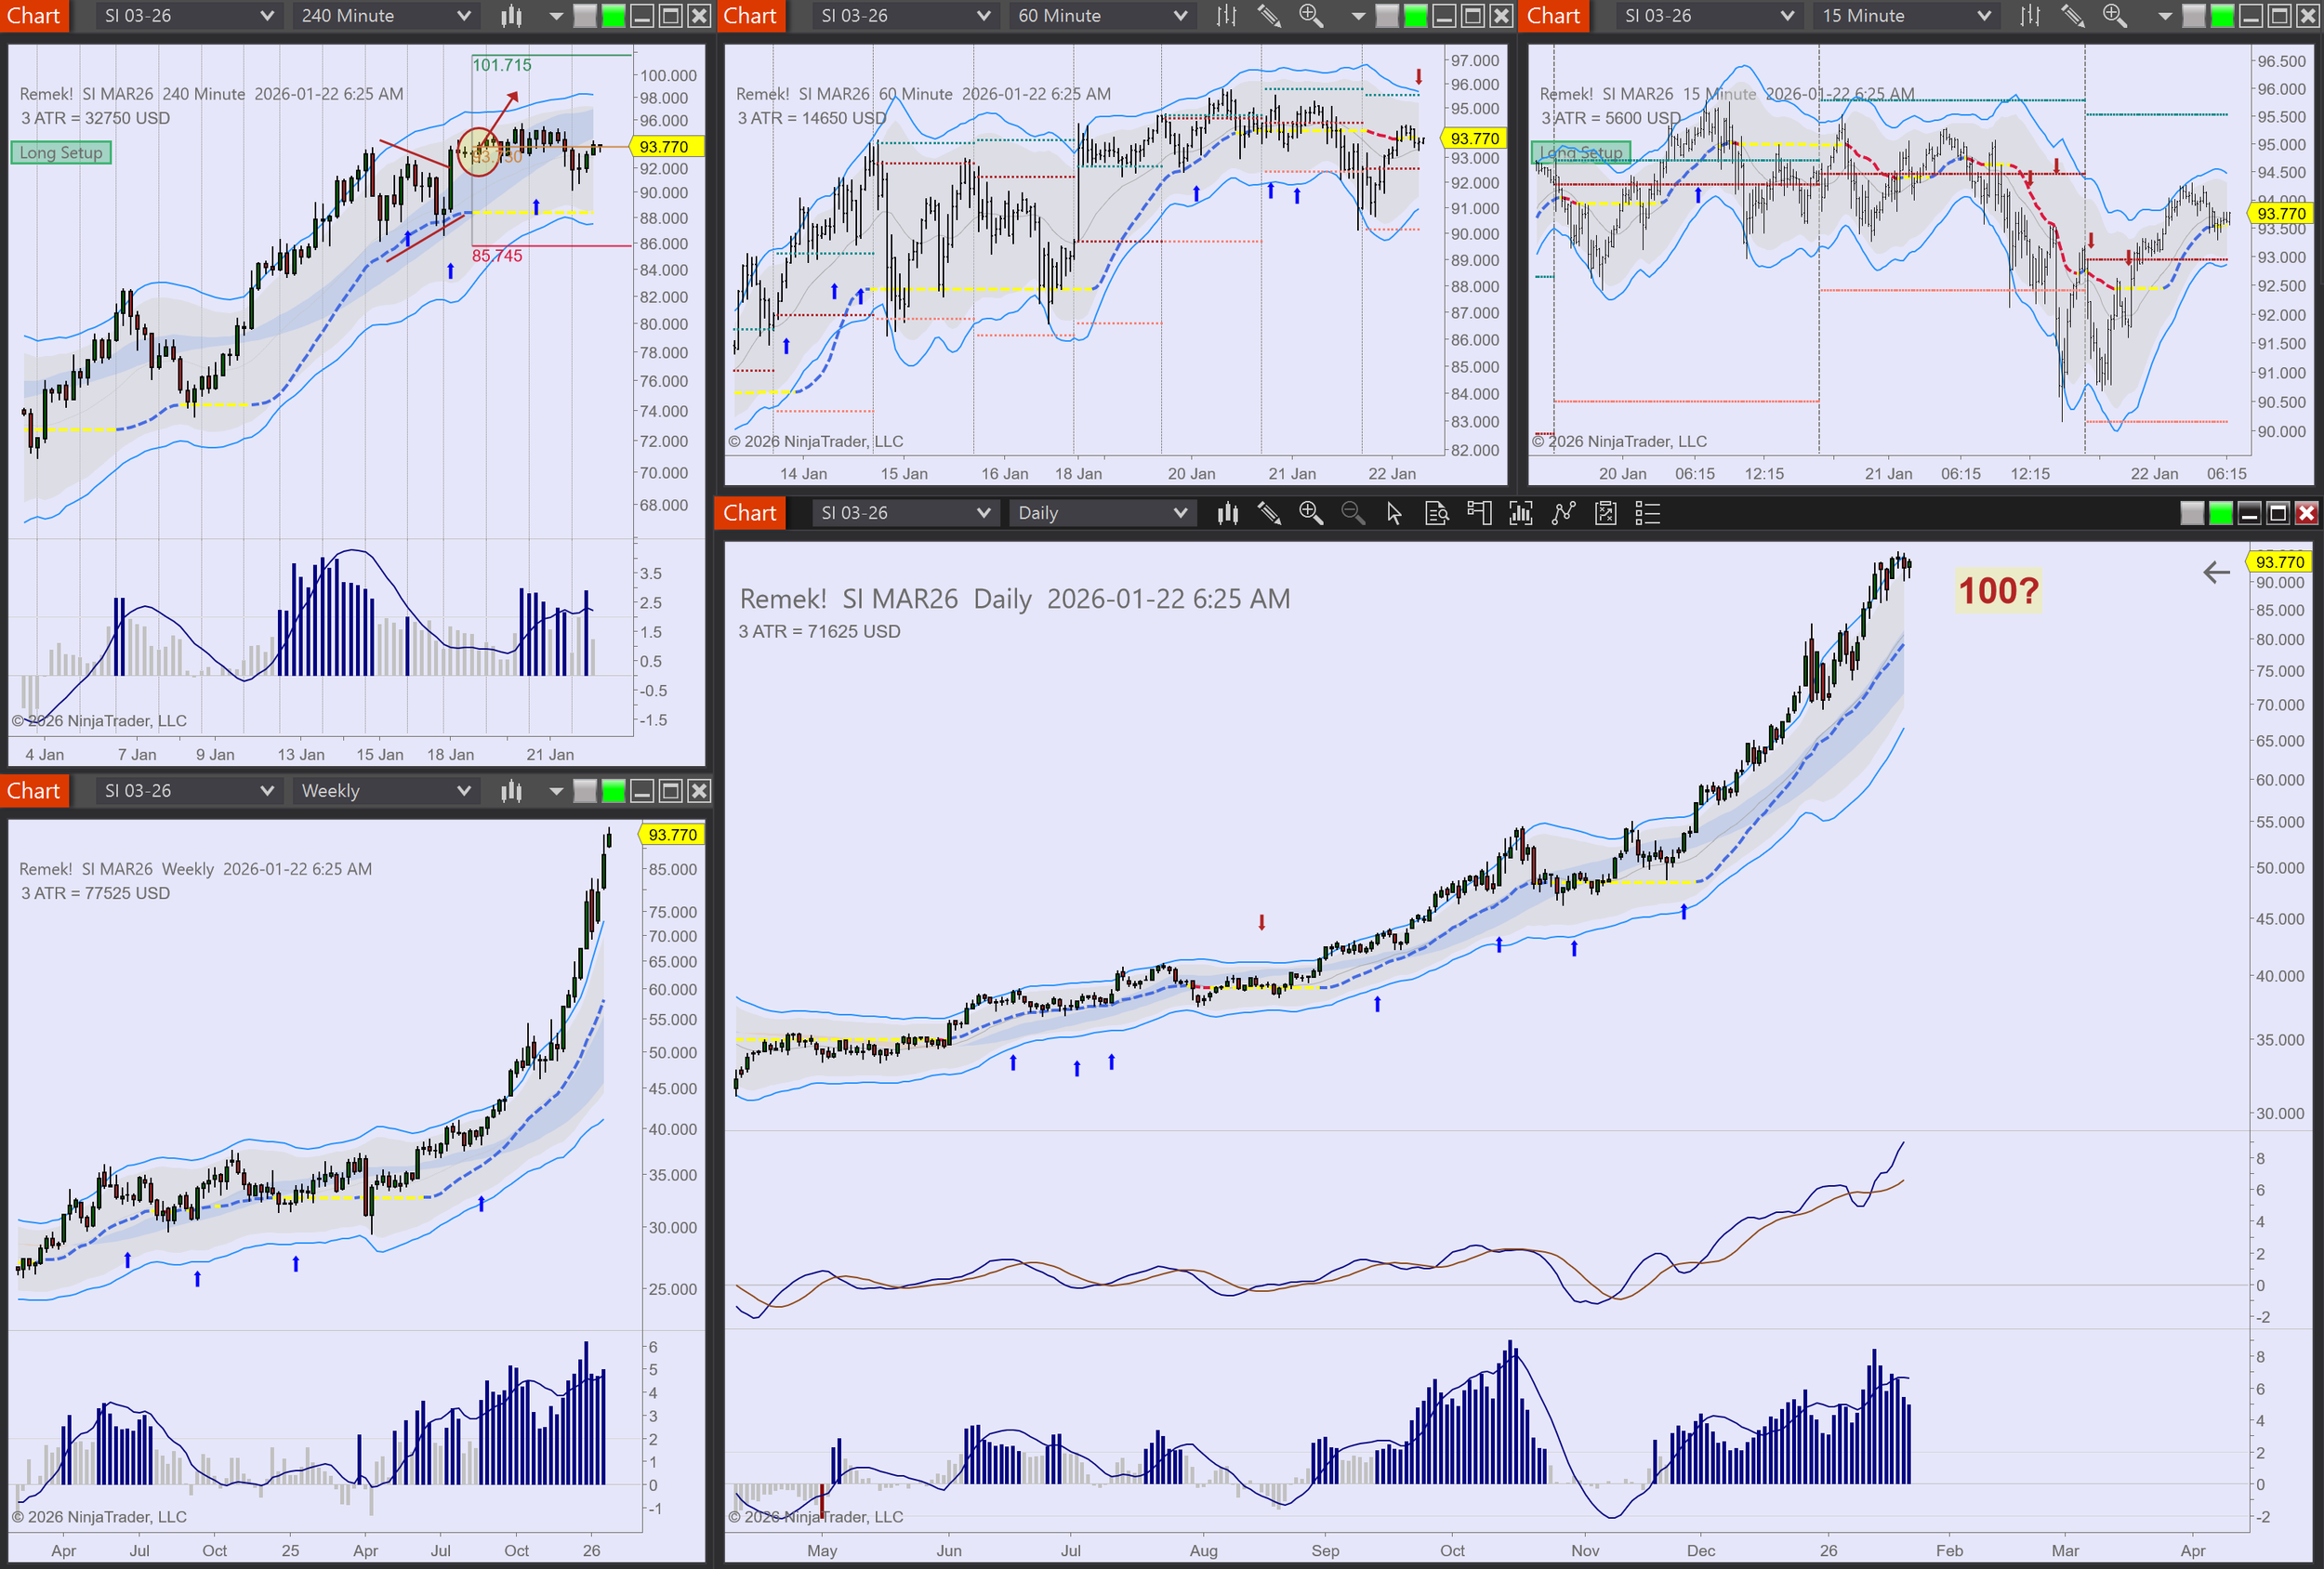Open bar type selector in Daily chart
2324x1569 pixels.
(1227, 514)
